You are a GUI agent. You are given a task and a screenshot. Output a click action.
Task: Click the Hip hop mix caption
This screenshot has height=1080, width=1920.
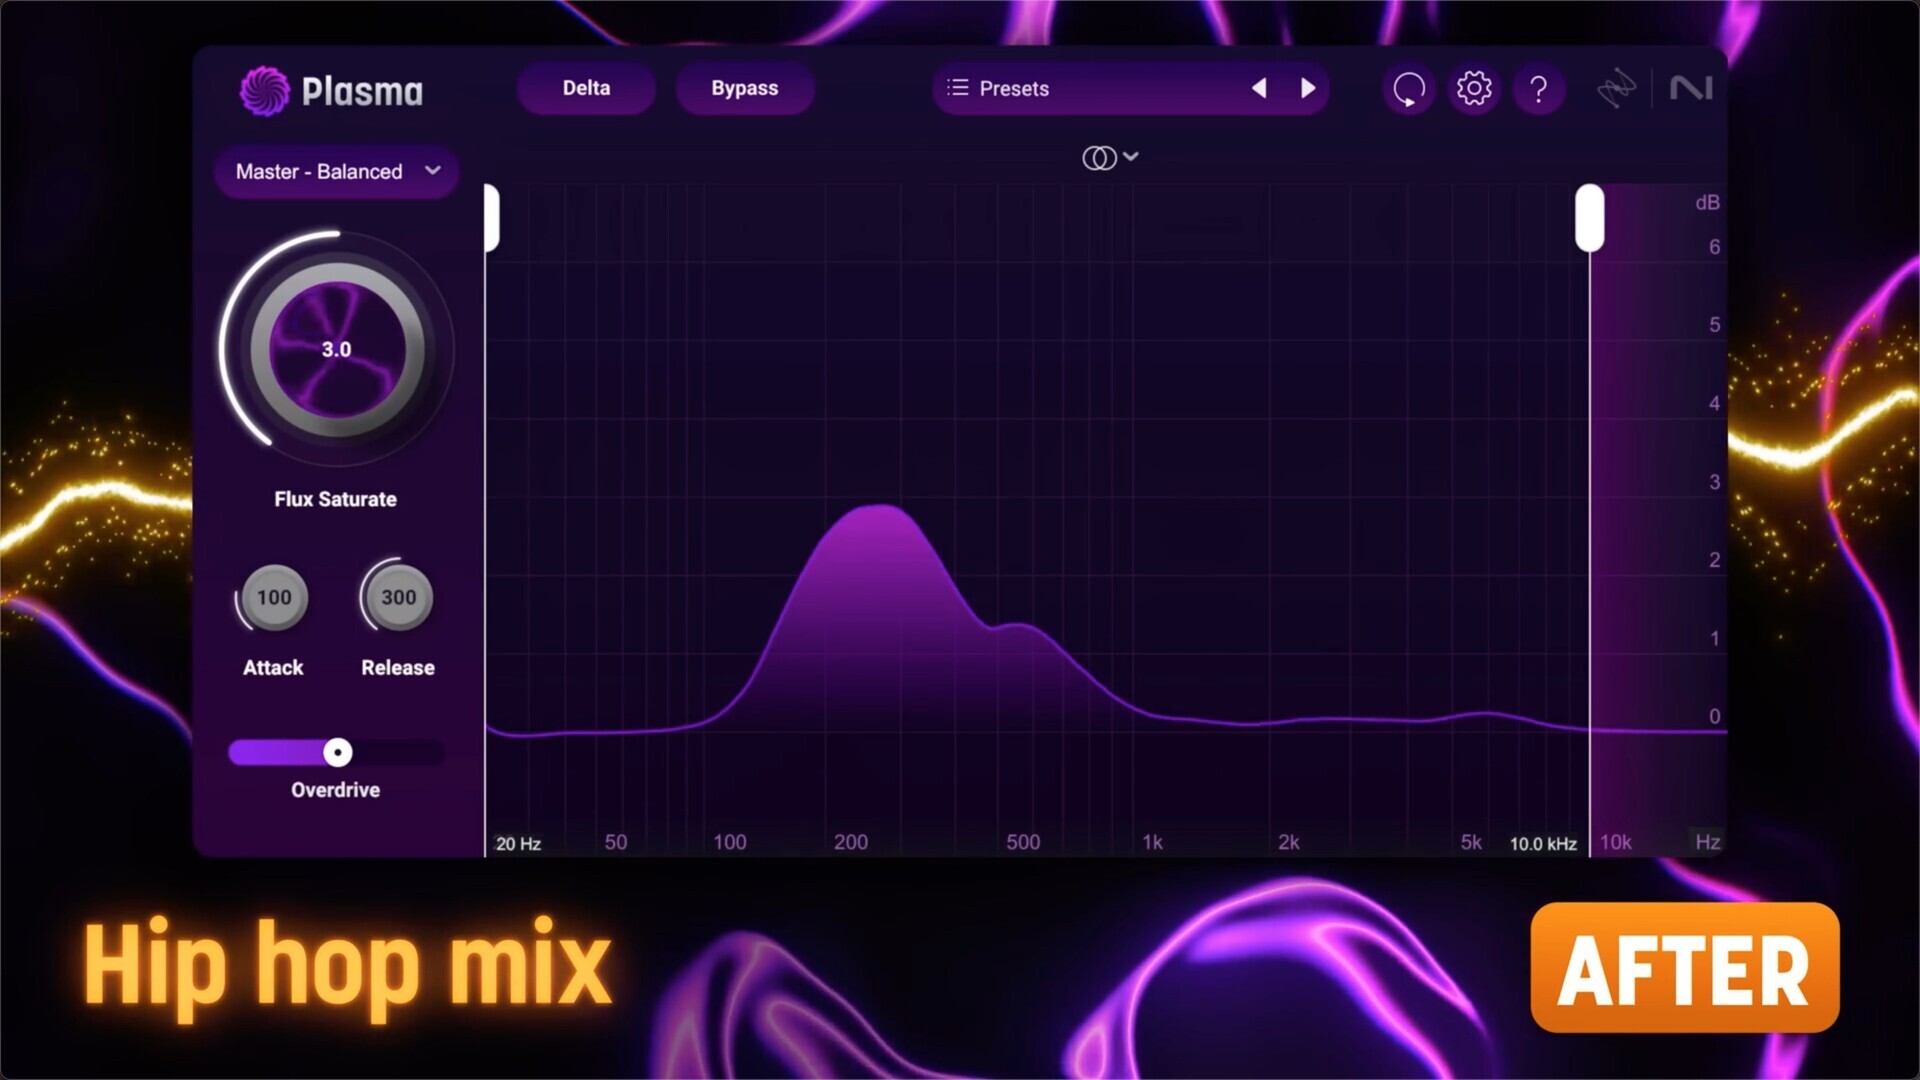347,967
